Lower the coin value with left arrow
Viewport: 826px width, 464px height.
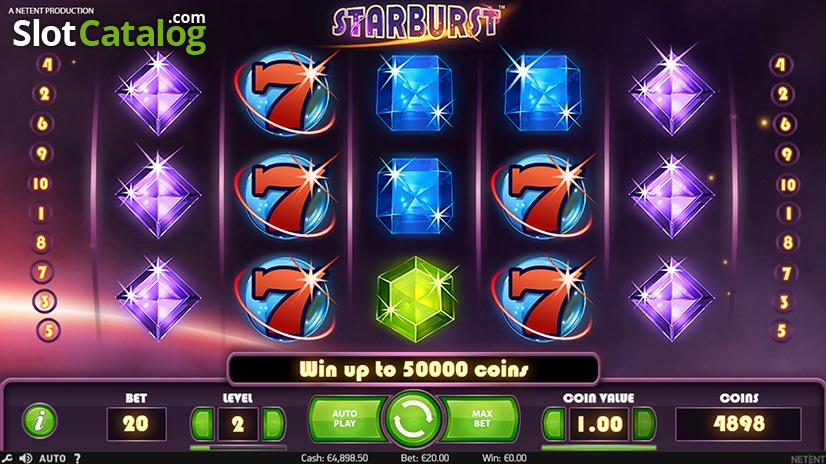point(554,423)
